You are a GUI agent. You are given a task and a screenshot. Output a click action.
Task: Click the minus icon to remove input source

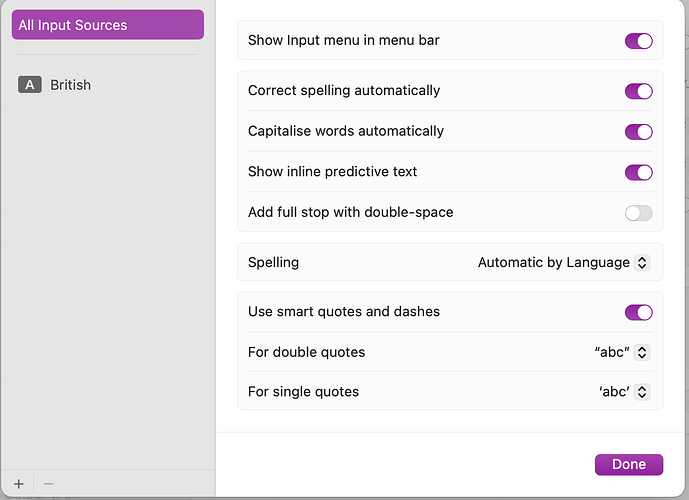pyautogui.click(x=48, y=483)
